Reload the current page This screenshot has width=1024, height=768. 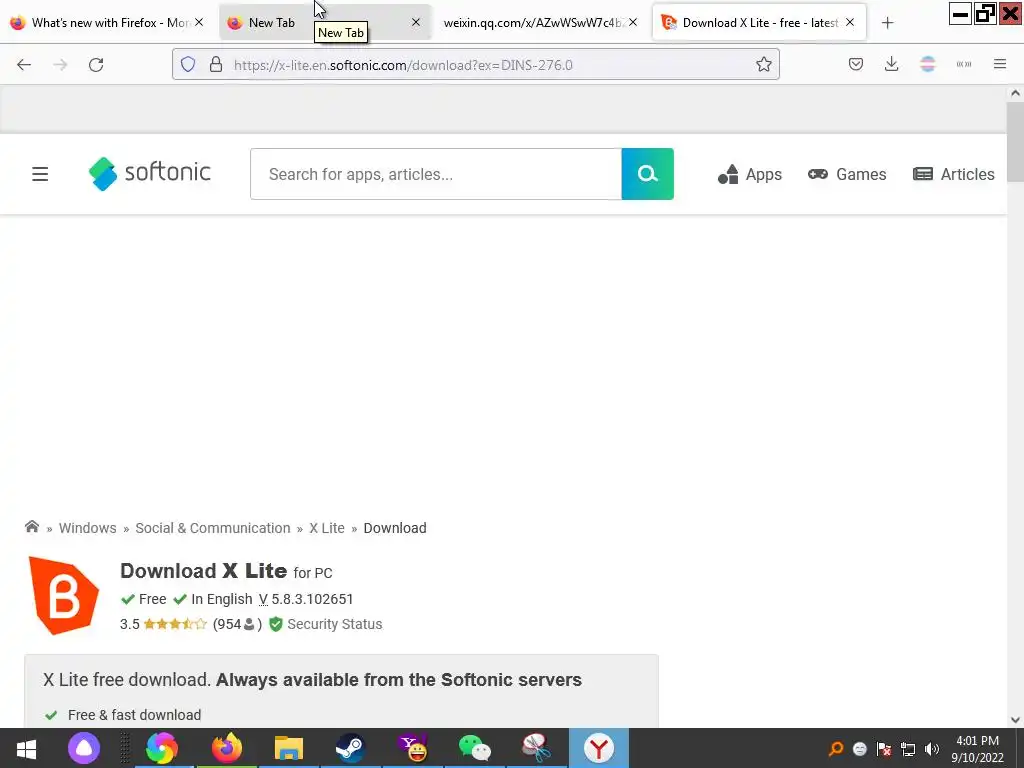click(x=96, y=65)
